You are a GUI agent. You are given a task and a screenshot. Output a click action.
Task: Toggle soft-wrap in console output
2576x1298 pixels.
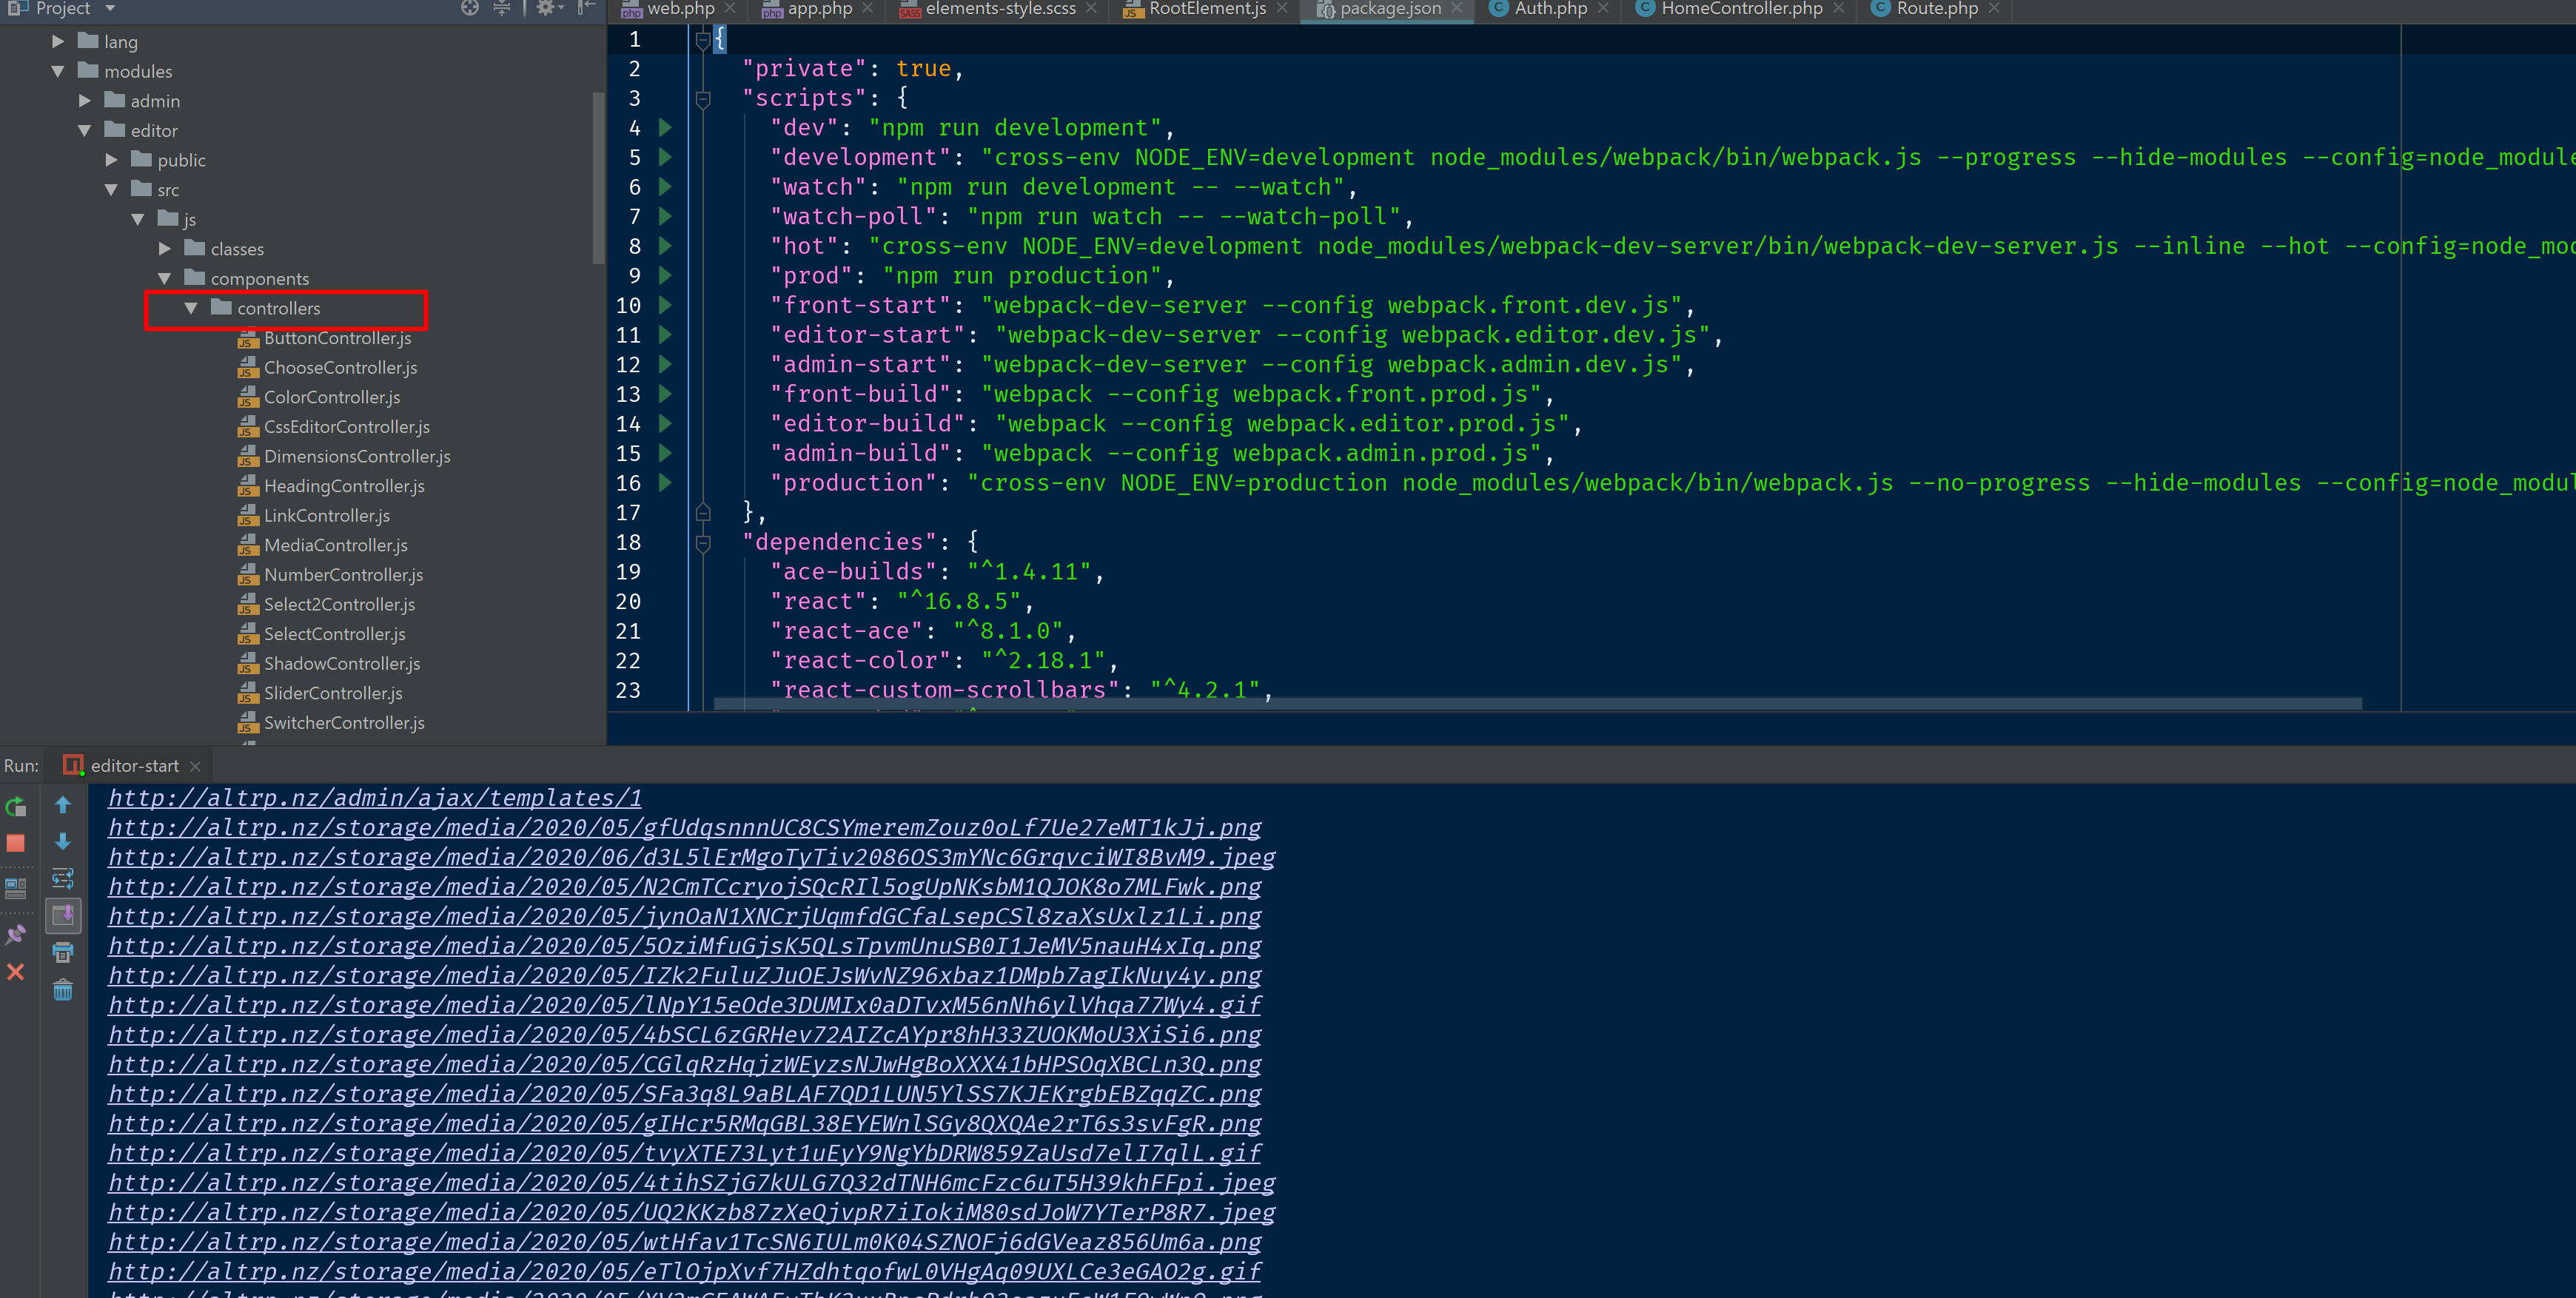(63, 879)
